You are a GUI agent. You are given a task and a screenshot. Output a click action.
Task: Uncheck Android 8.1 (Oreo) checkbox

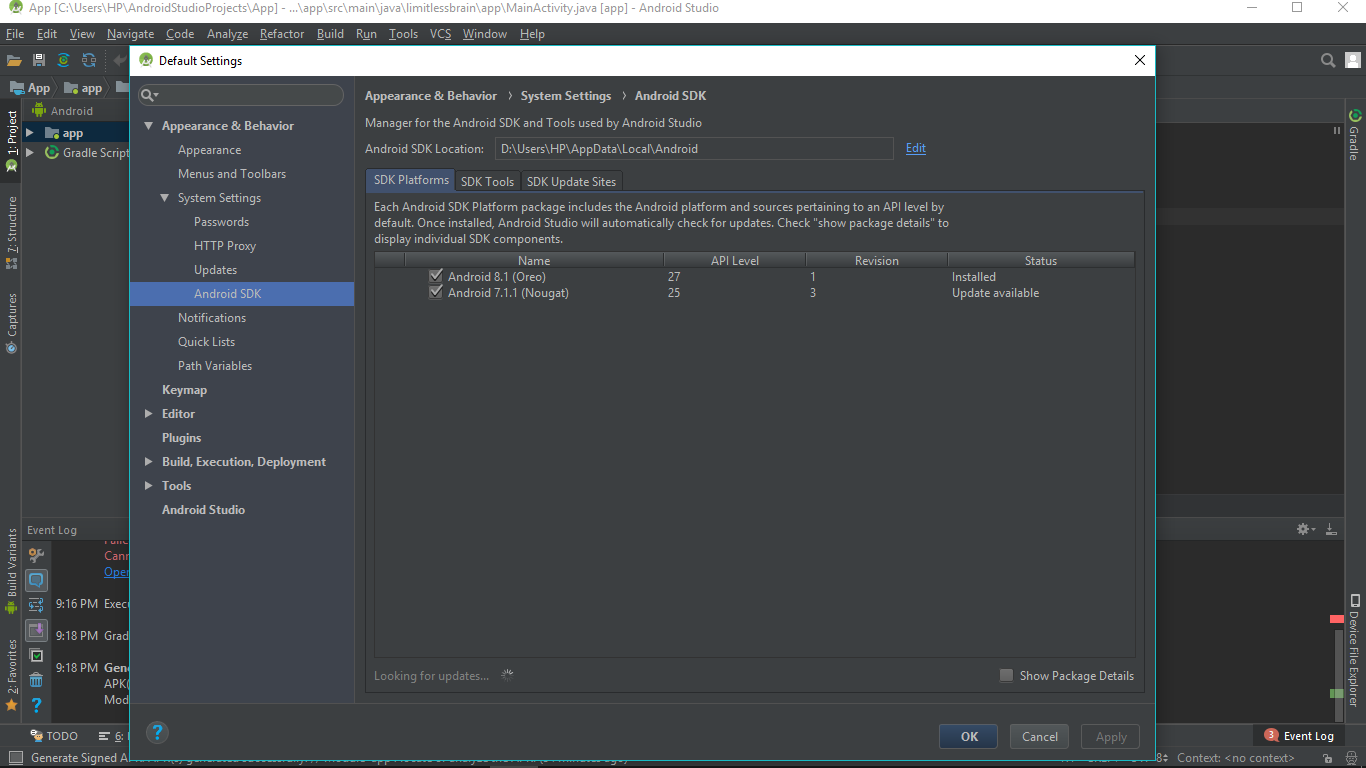pos(435,276)
